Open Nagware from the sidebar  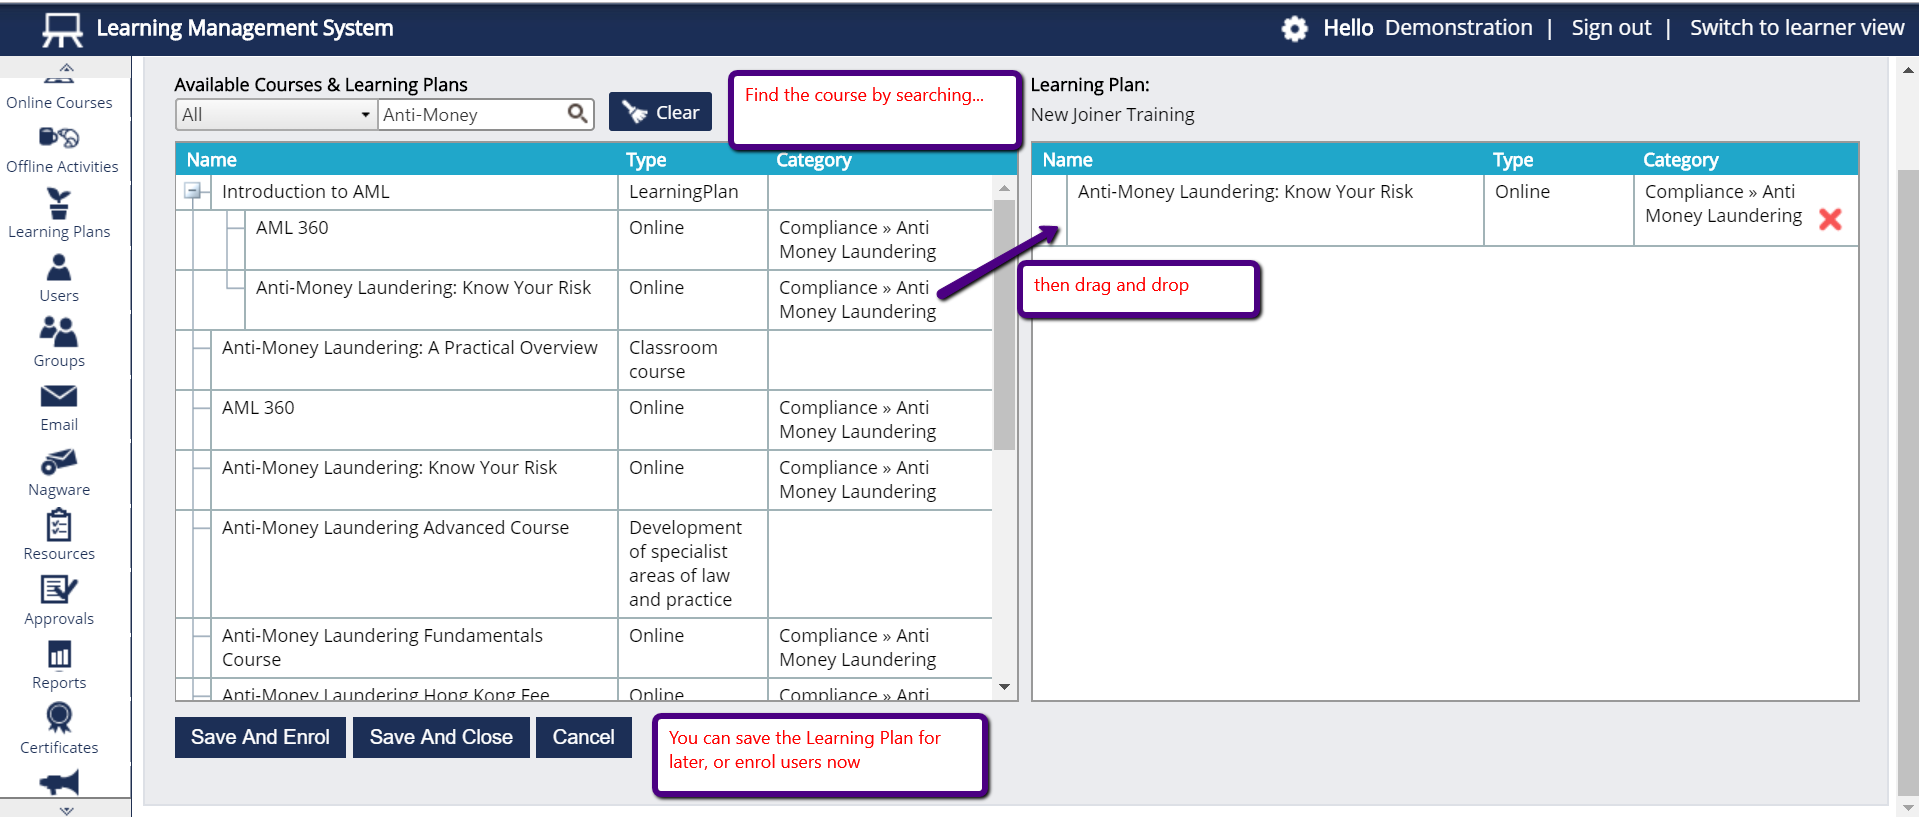59,462
